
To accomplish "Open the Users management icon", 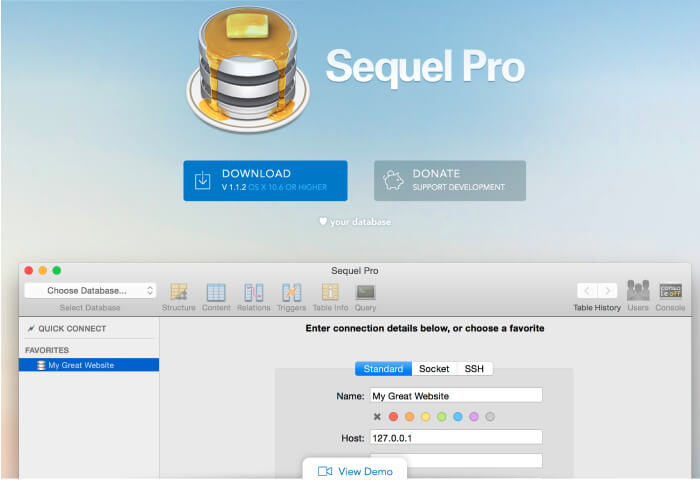I will [x=638, y=291].
